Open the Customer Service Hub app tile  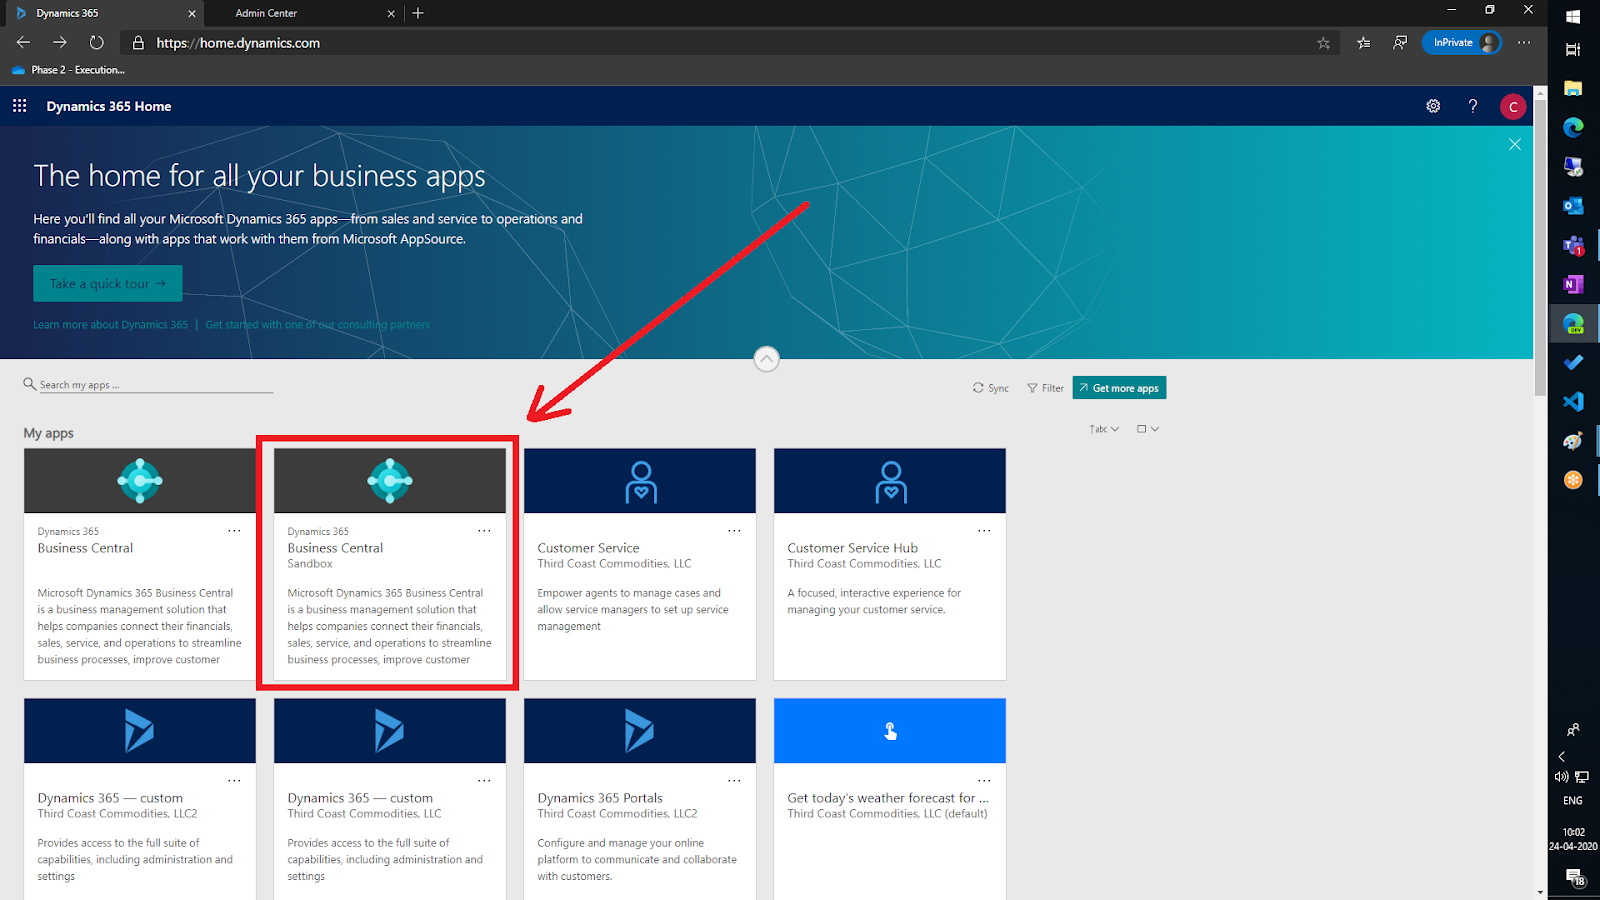click(x=890, y=564)
